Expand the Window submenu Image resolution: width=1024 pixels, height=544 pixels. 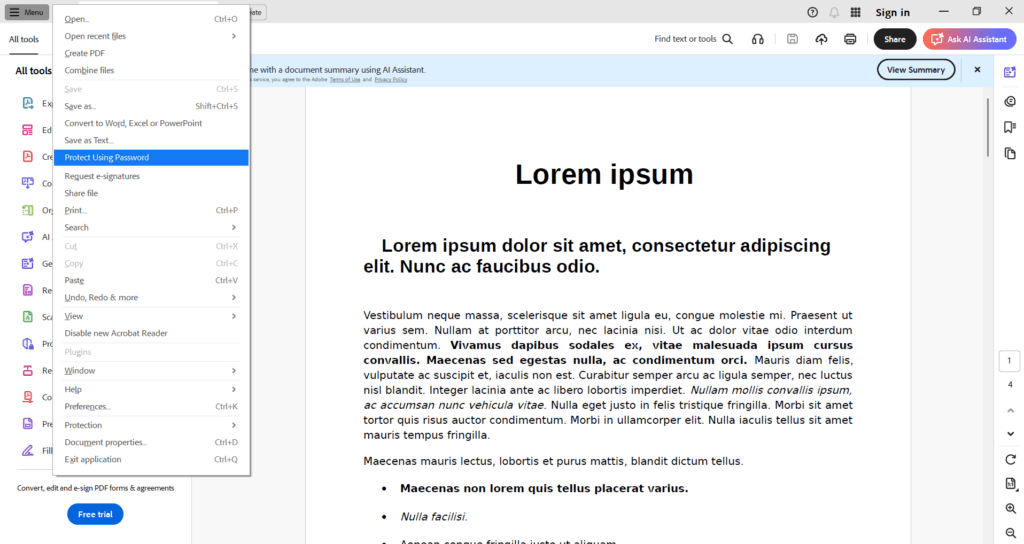pos(151,370)
